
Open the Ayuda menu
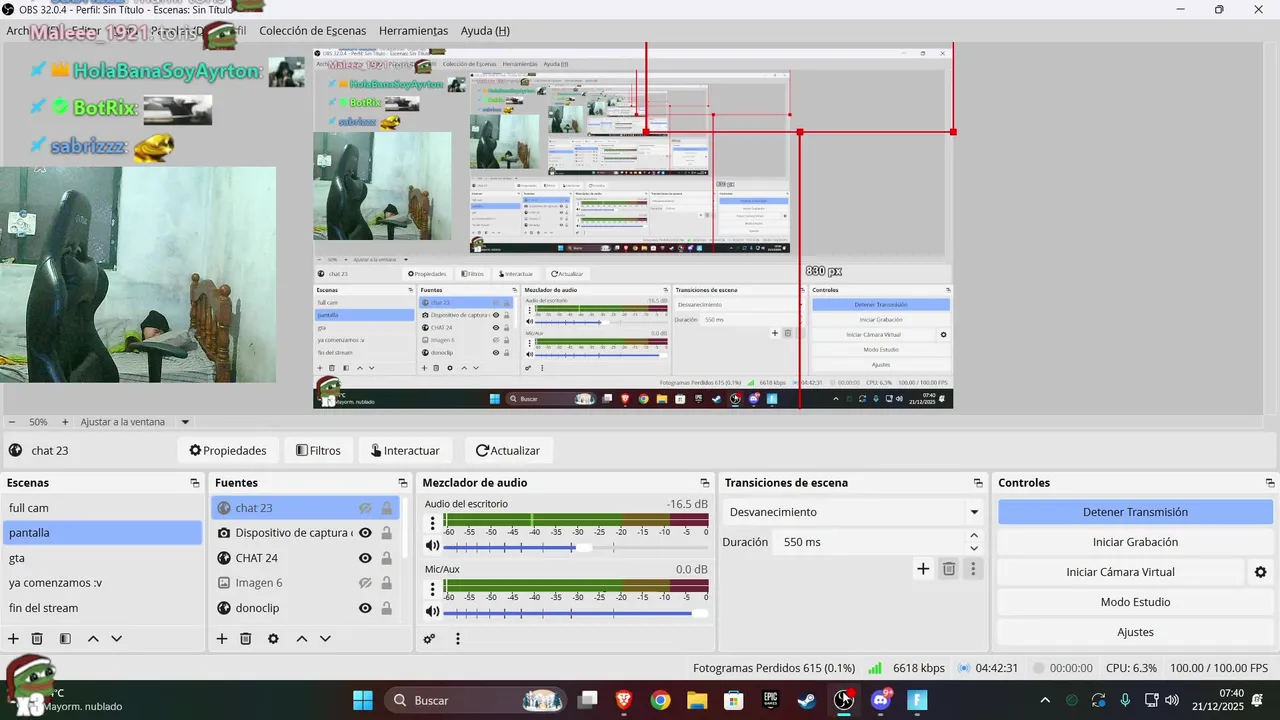point(485,31)
